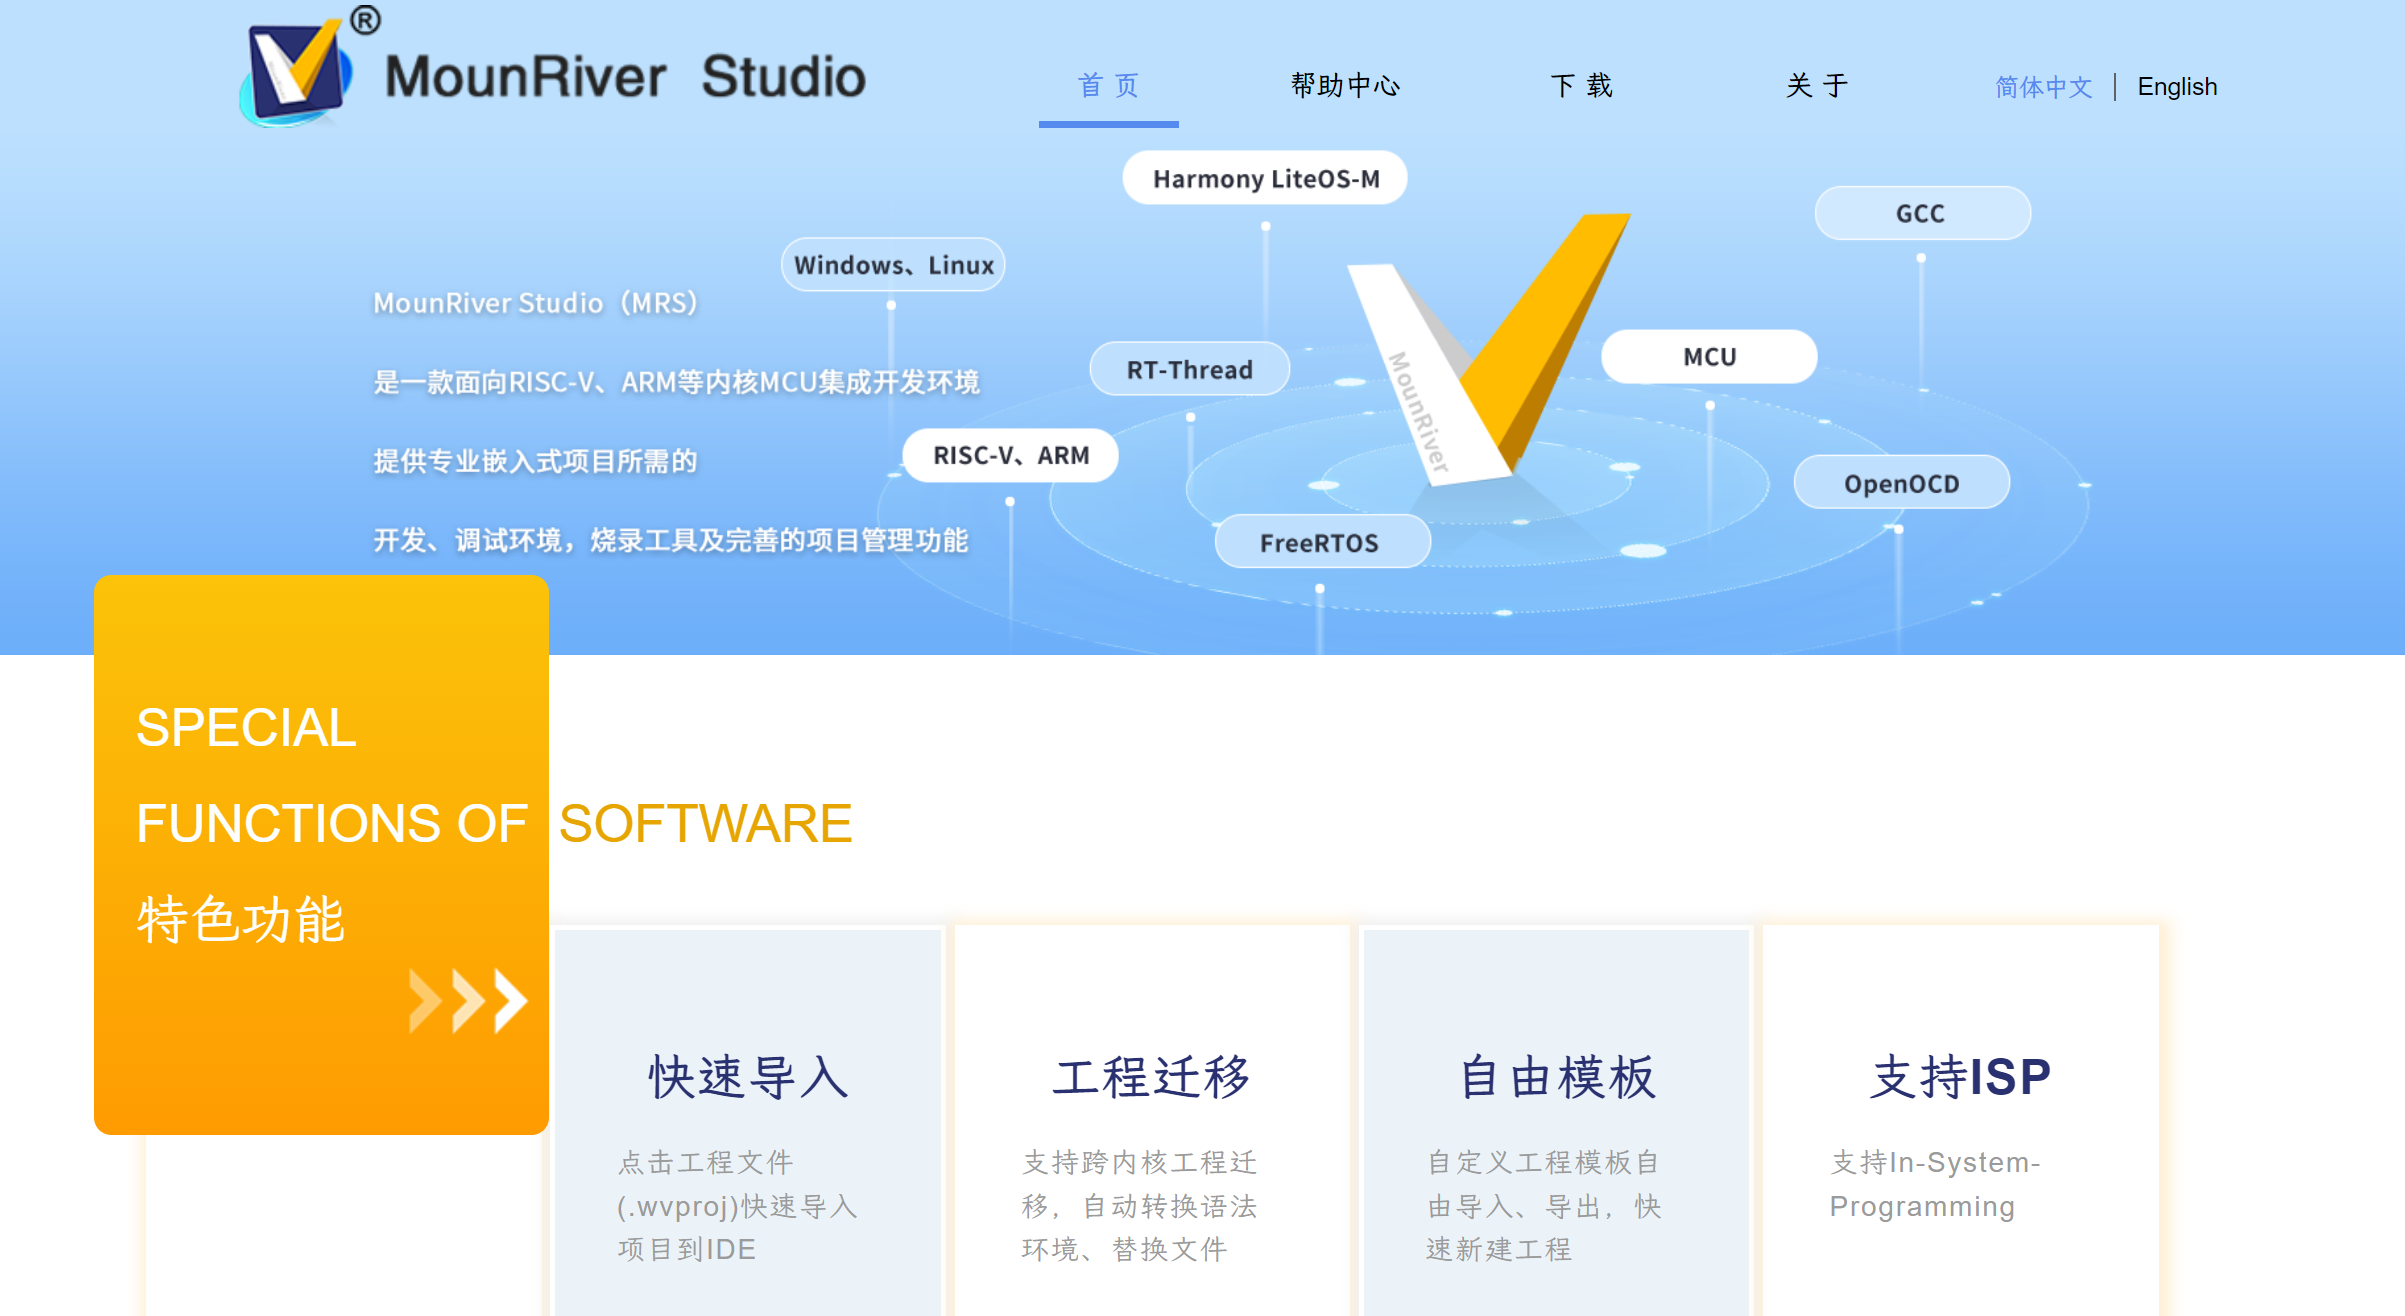Click the Windows、Linux bubble
Viewport: 2405px width, 1316px height.
pos(893,265)
